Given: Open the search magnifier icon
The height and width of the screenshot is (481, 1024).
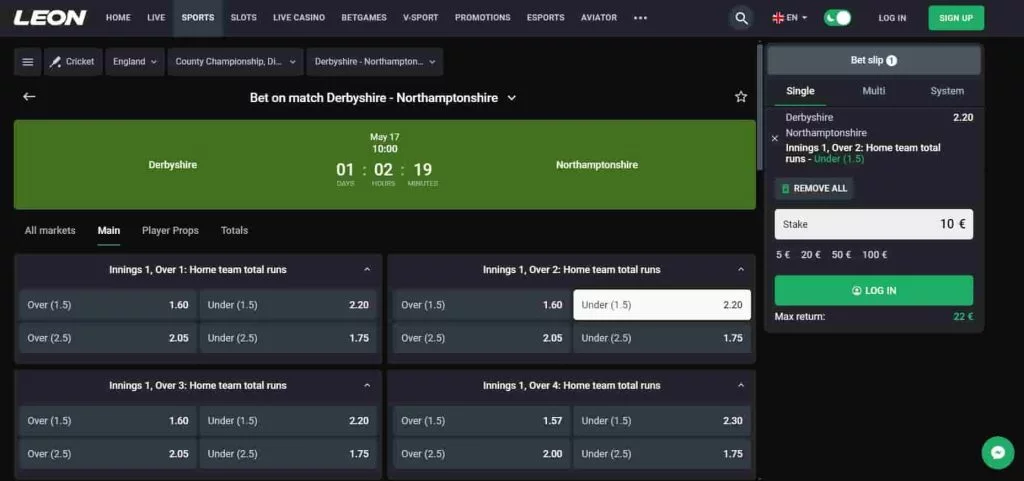Looking at the screenshot, I should pos(741,18).
